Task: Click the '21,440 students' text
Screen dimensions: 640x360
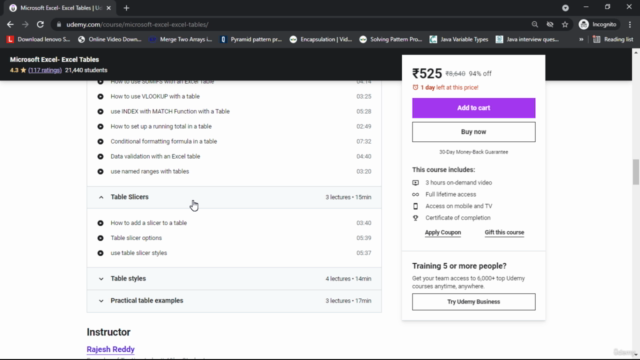Action: point(86,70)
